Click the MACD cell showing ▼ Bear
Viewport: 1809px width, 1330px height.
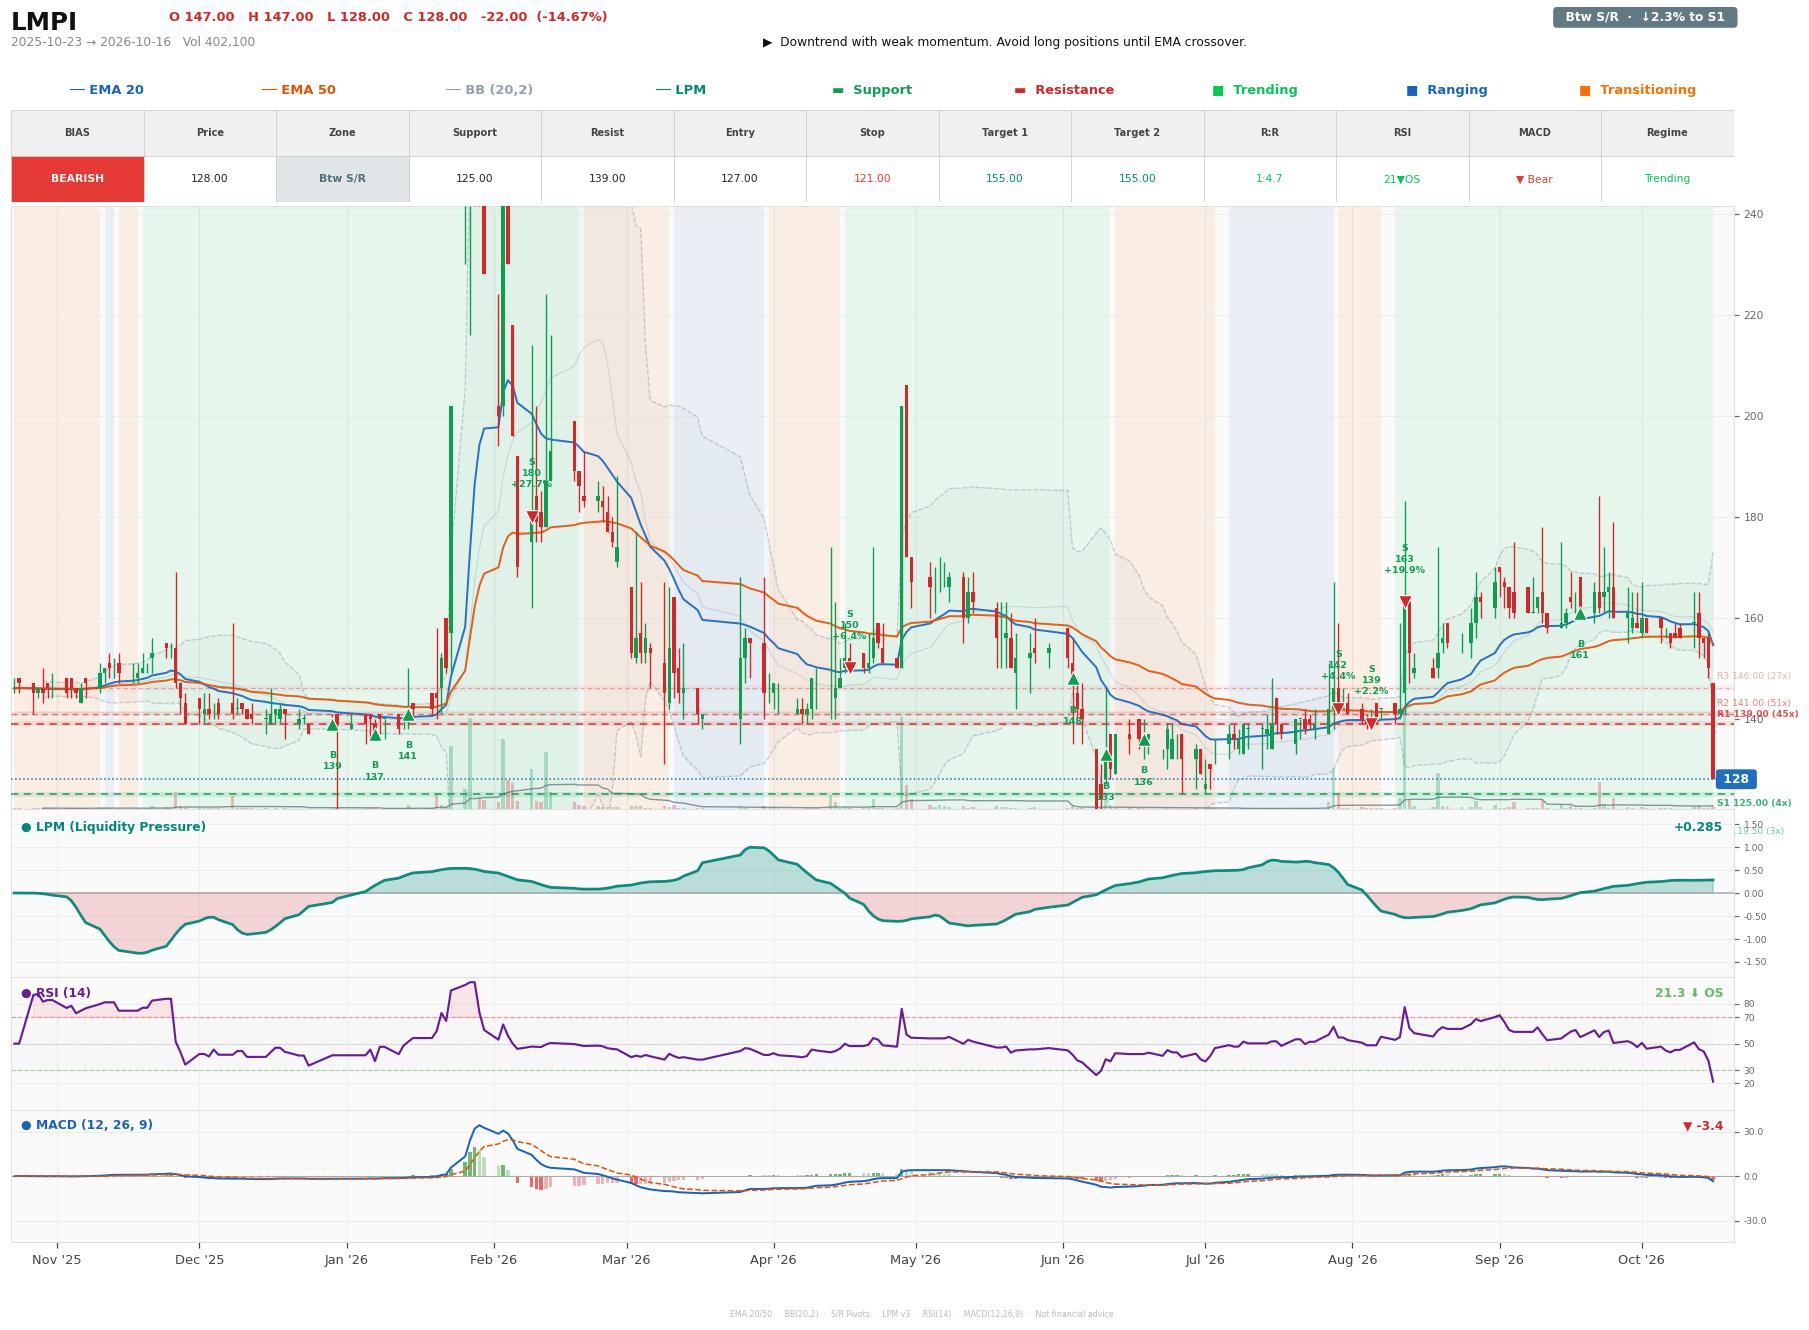[1534, 179]
